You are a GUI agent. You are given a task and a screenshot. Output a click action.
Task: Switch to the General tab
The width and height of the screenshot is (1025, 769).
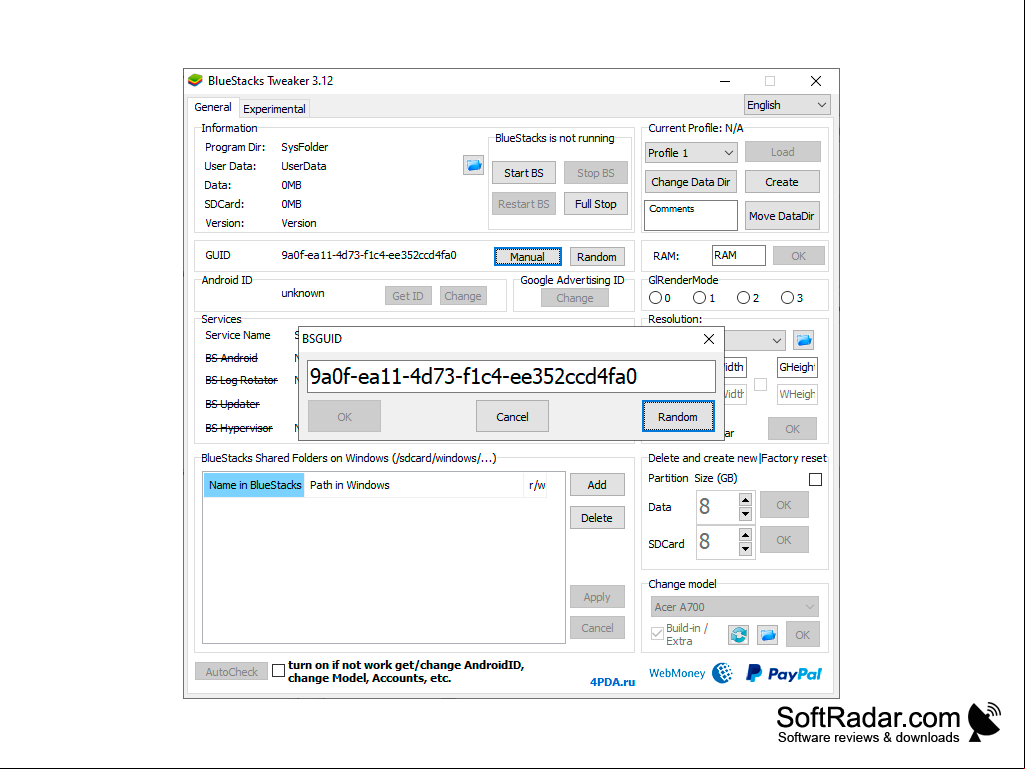pos(212,107)
